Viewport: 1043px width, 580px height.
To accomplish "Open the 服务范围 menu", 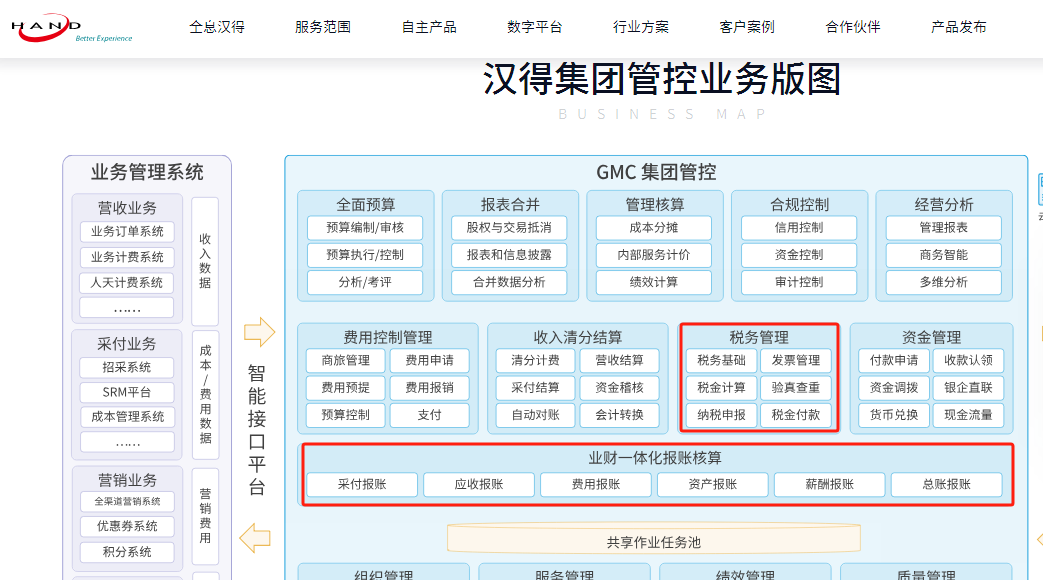I will tap(323, 27).
